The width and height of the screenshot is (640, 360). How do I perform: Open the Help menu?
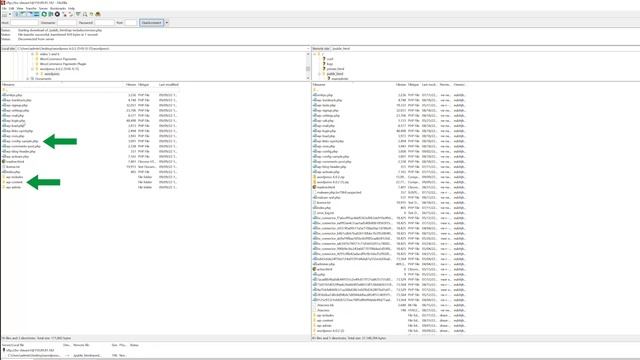[71, 8]
